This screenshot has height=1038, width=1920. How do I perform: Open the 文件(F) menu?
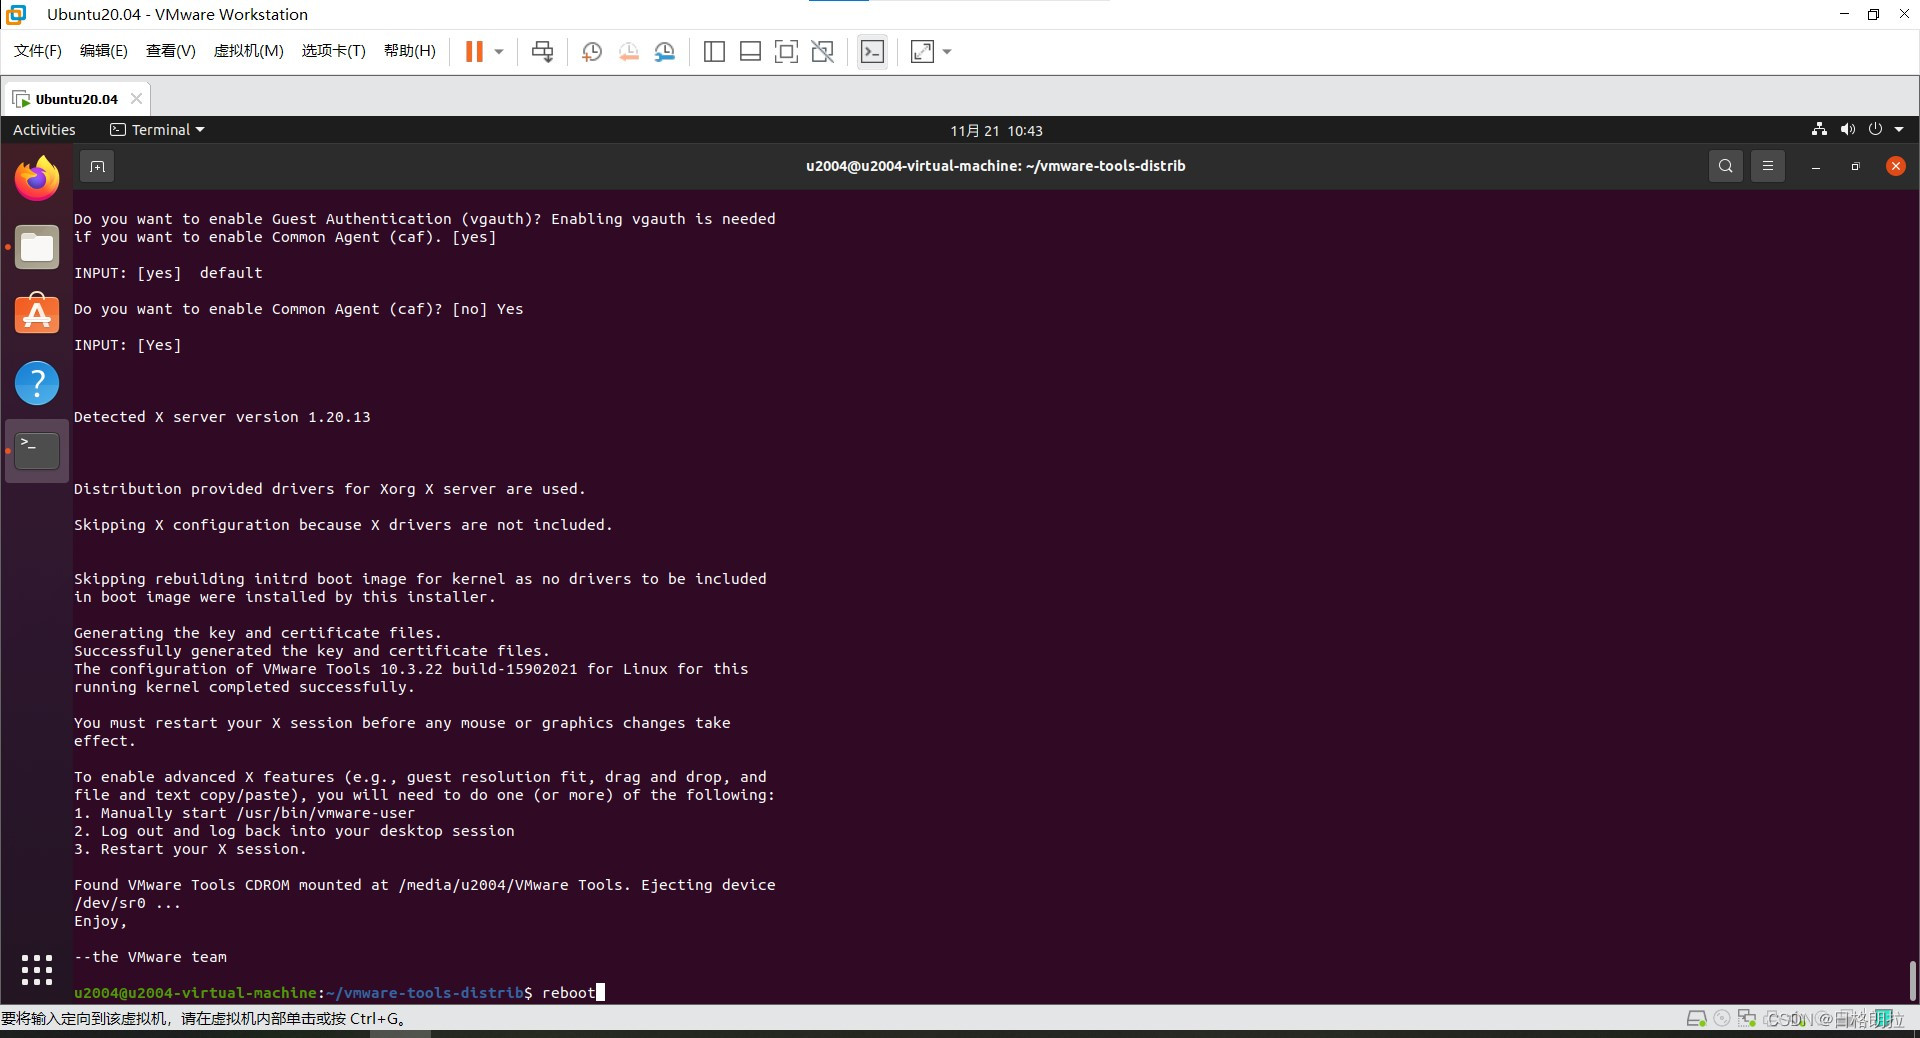point(38,51)
